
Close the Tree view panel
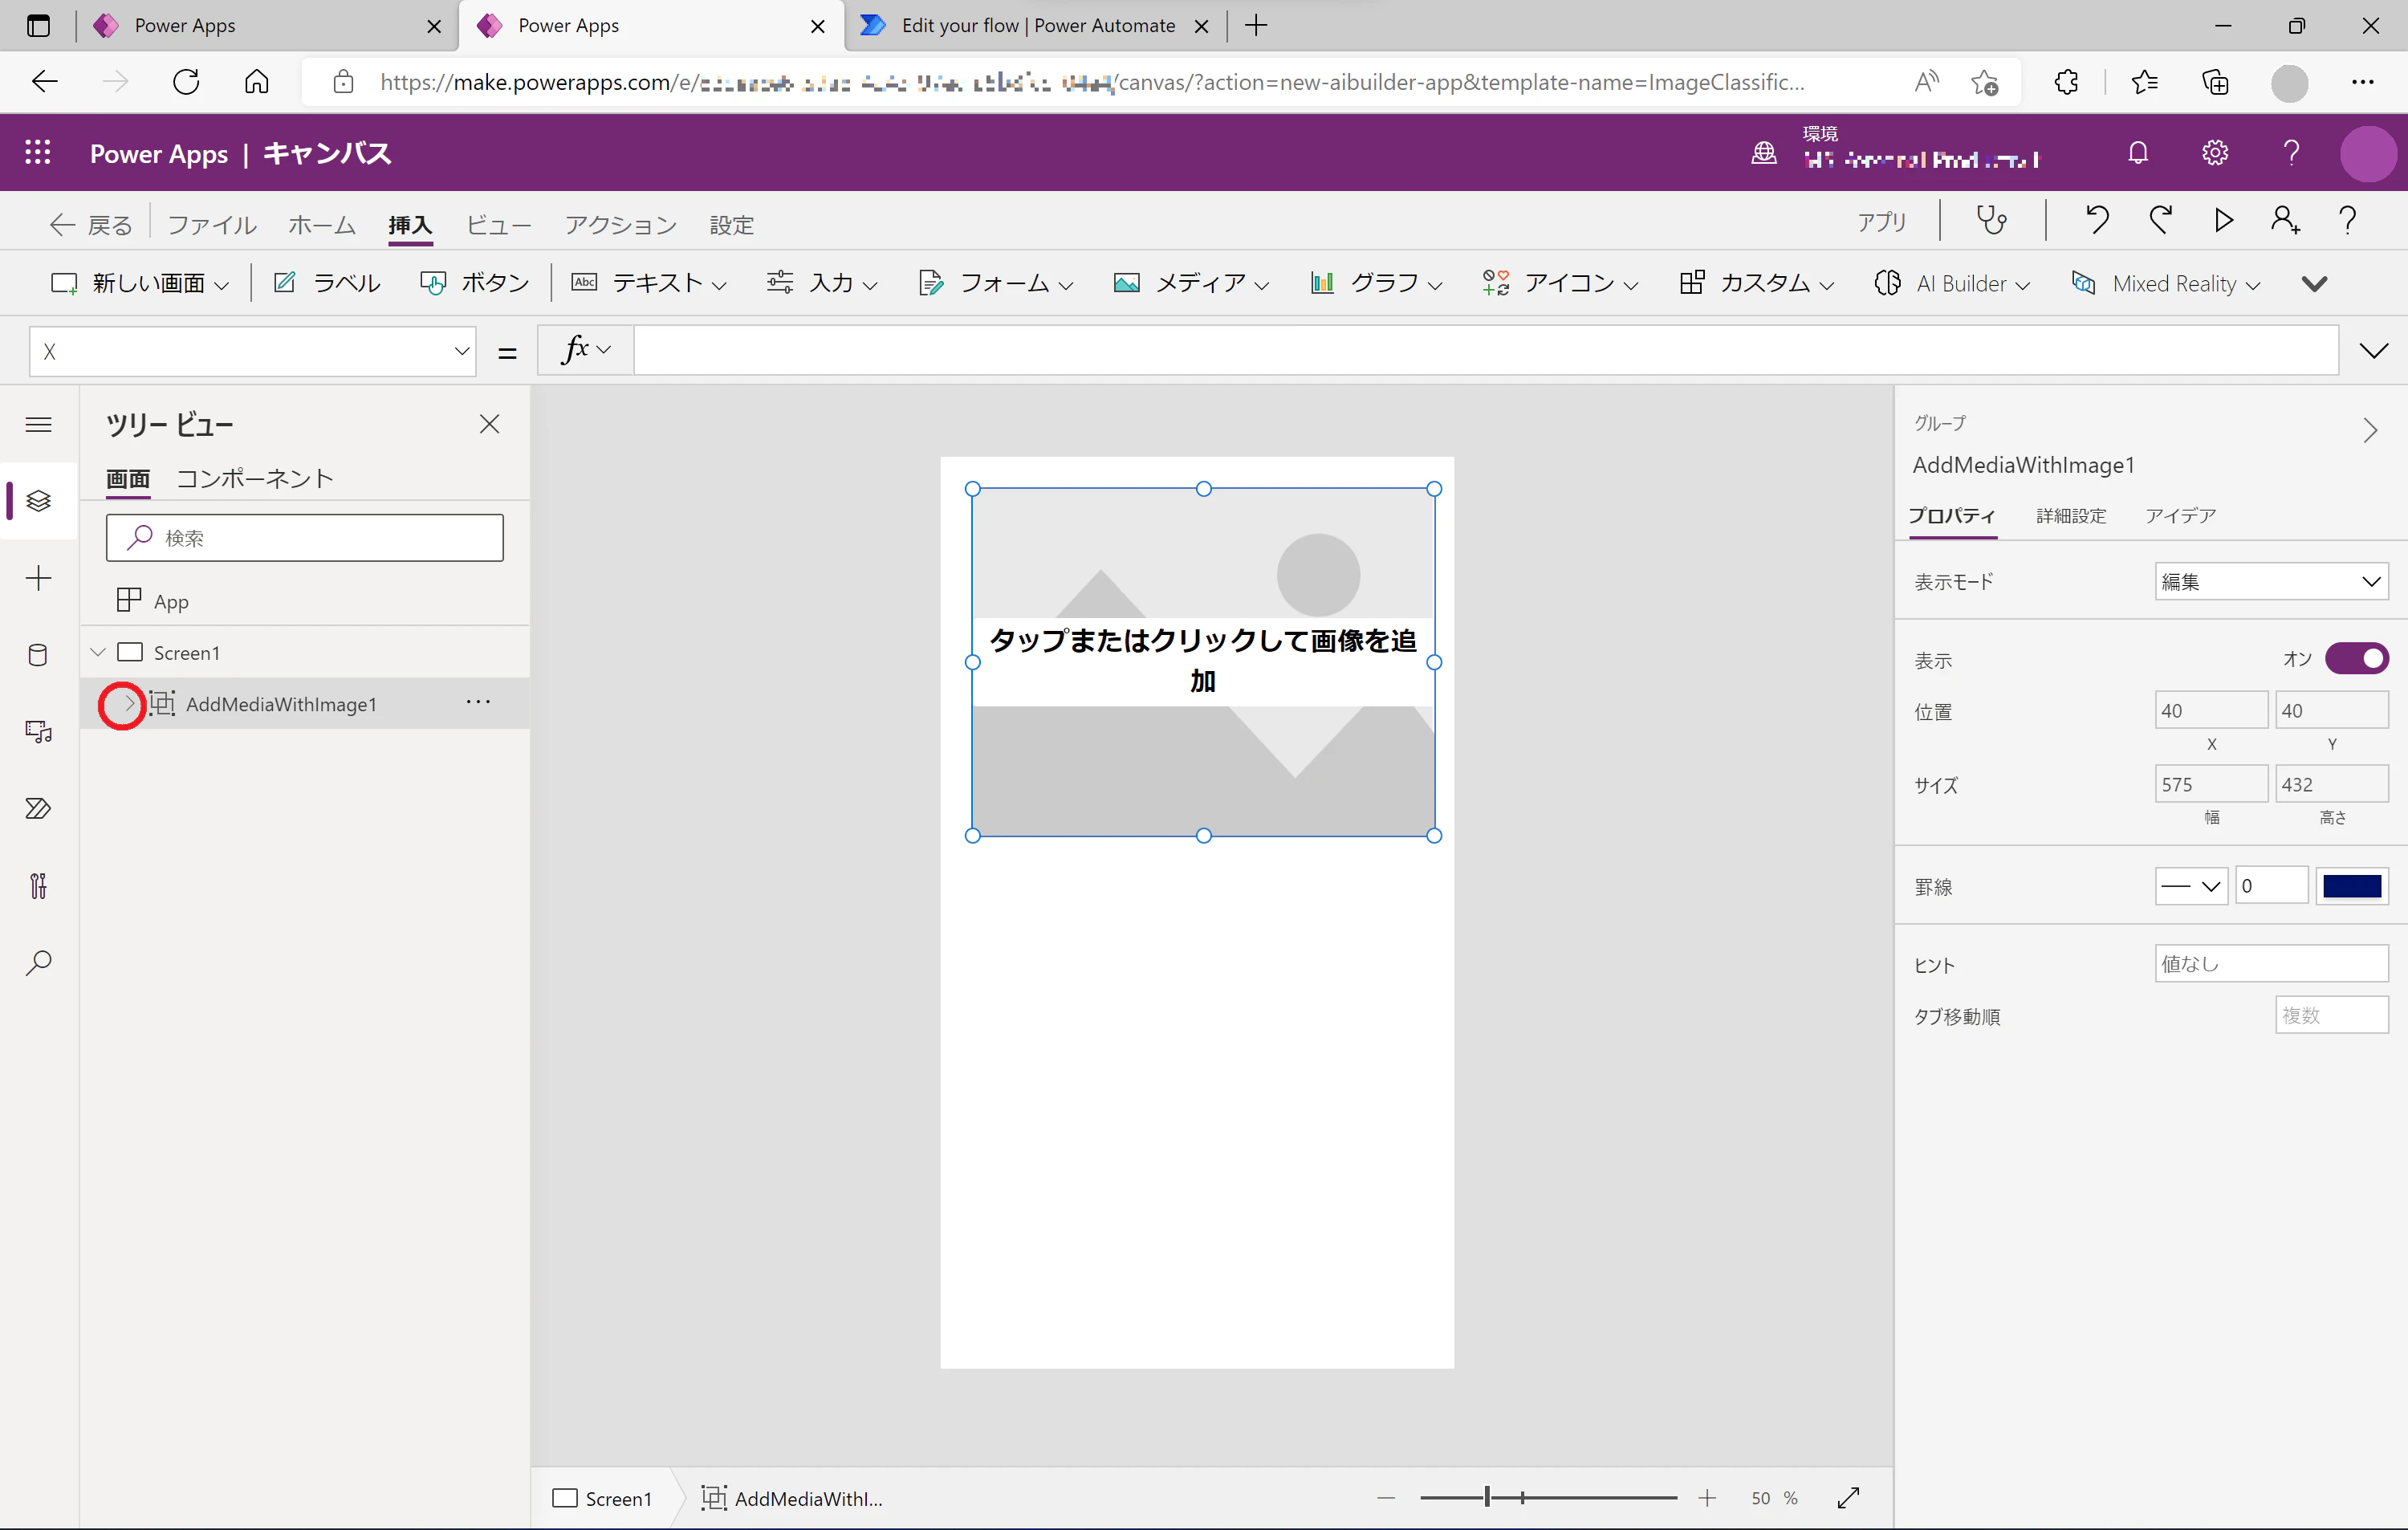(489, 424)
